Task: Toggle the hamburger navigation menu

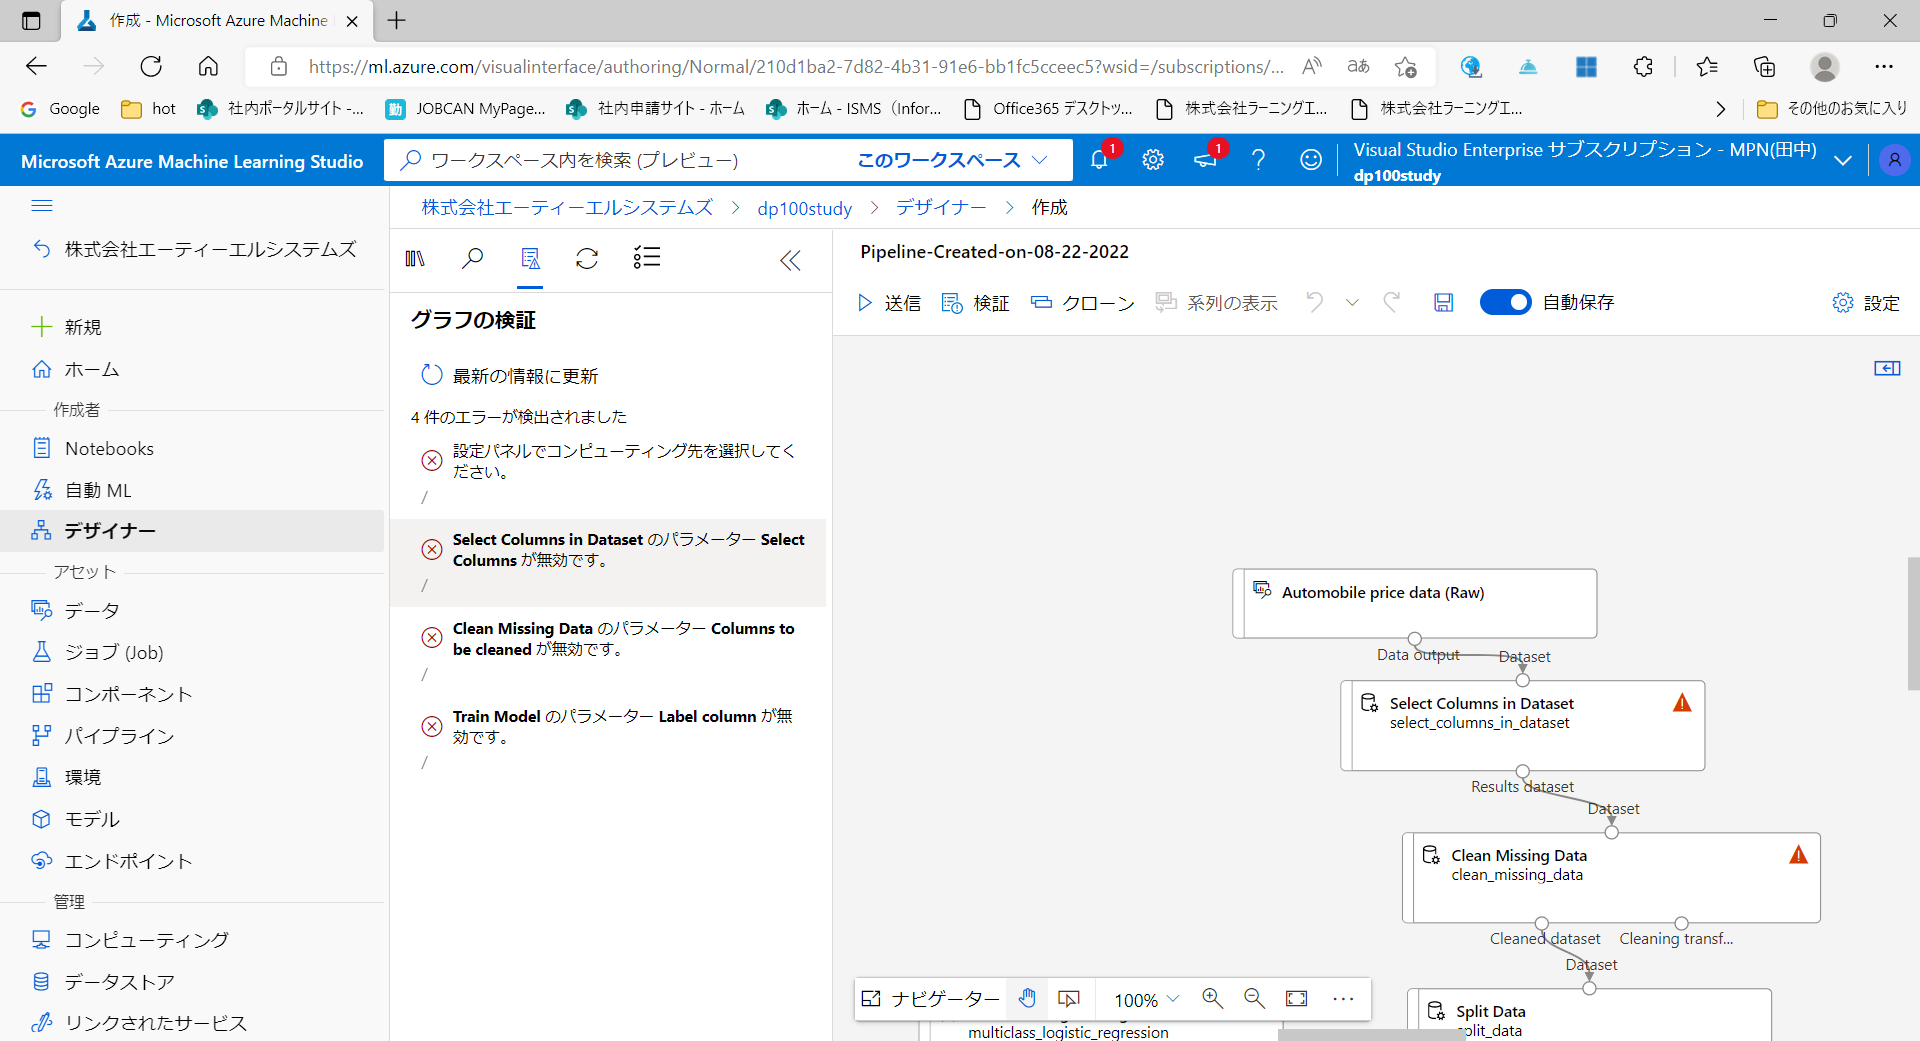Action: click(x=42, y=206)
